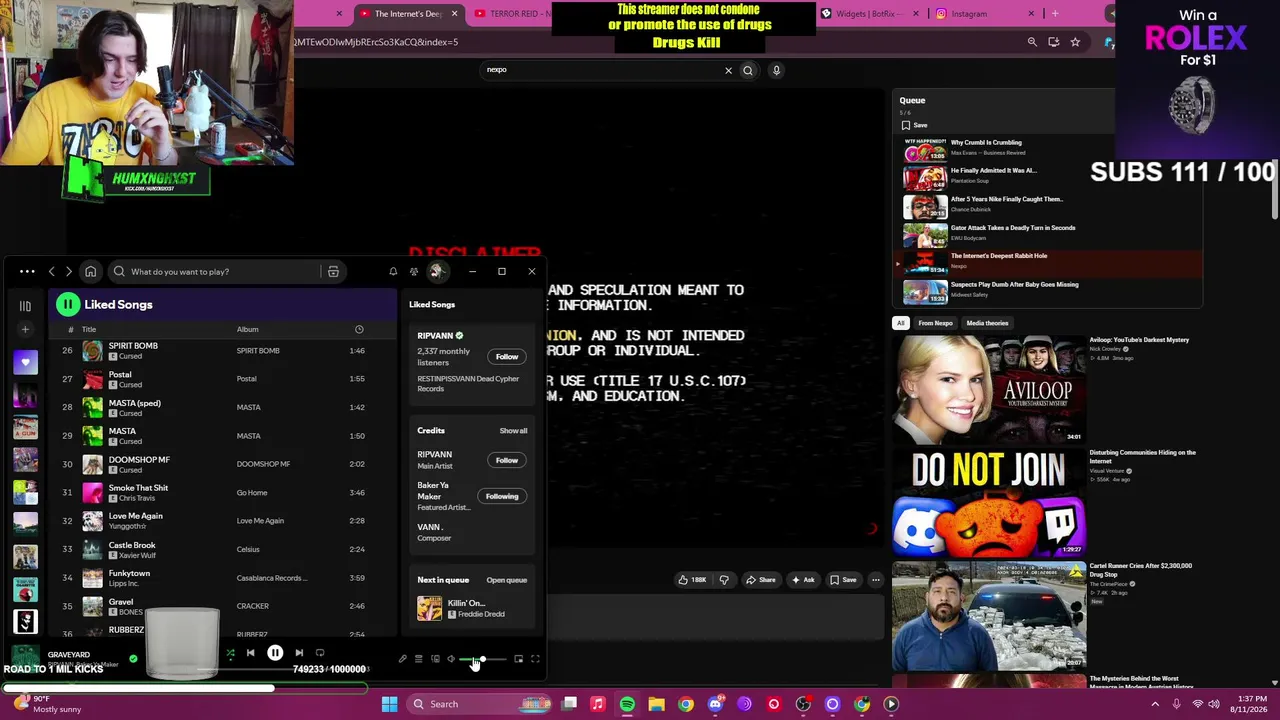This screenshot has height=720, width=1280.
Task: Select the Media theories filter chip
Action: point(987,323)
